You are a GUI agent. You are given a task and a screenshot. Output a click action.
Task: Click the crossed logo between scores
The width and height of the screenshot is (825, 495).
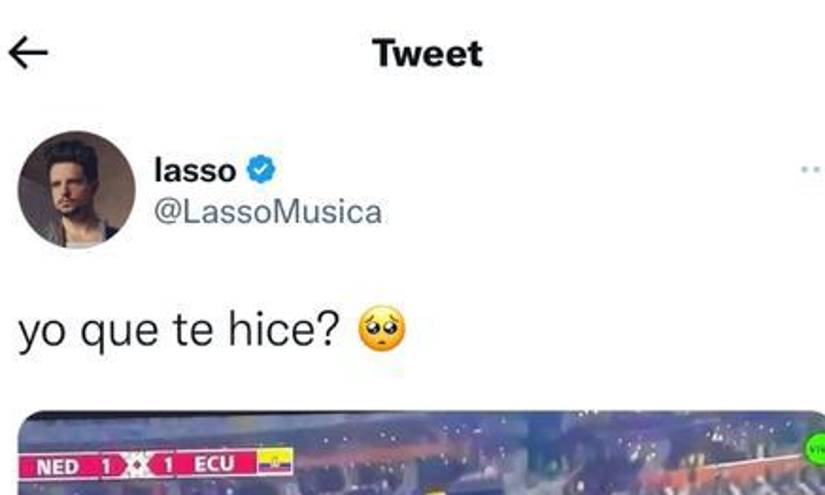(139, 465)
